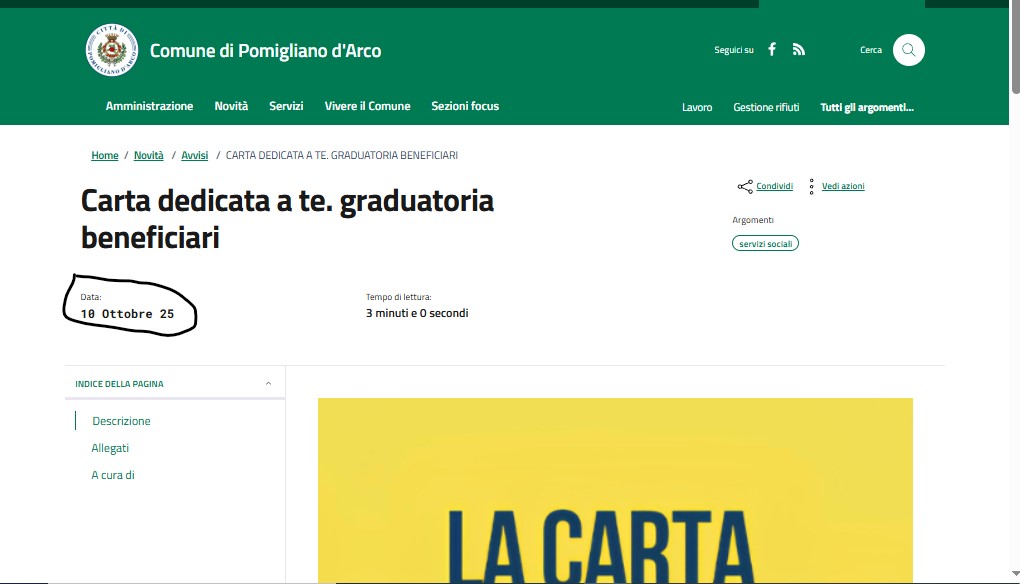Go to Vivere il Comune section
Screen dimensions: 1020x584
pos(367,106)
